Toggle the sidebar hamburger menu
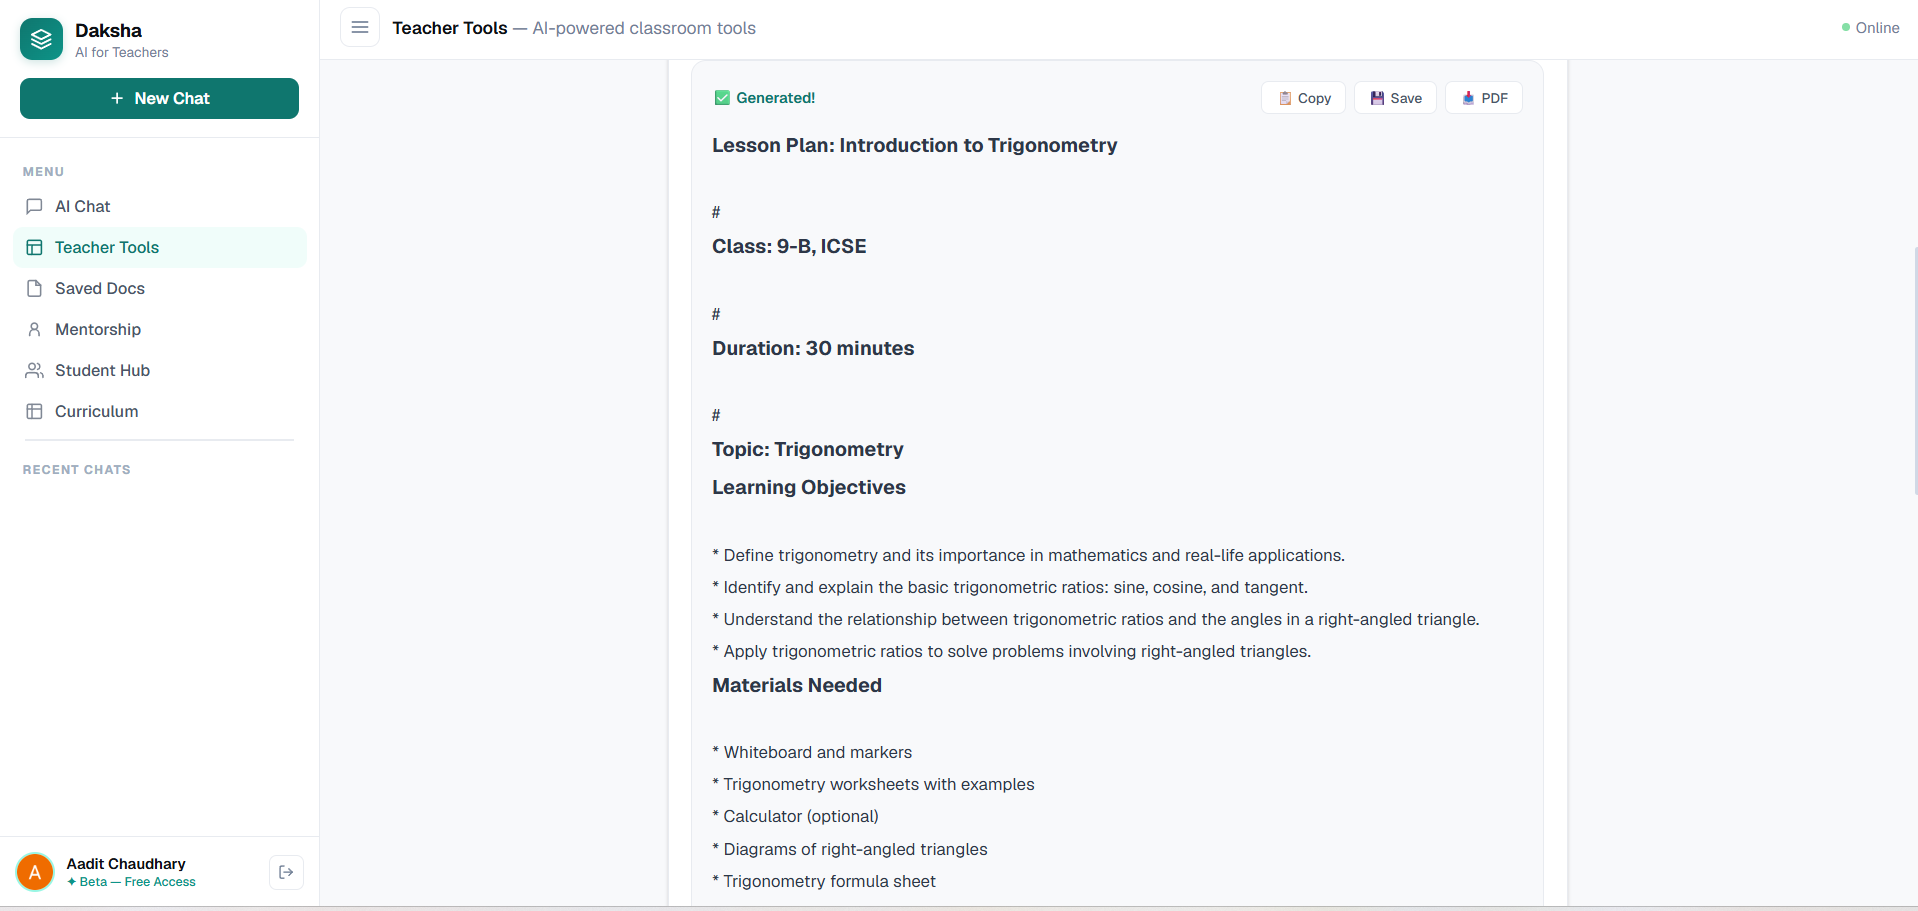The height and width of the screenshot is (911, 1918). pos(360,27)
